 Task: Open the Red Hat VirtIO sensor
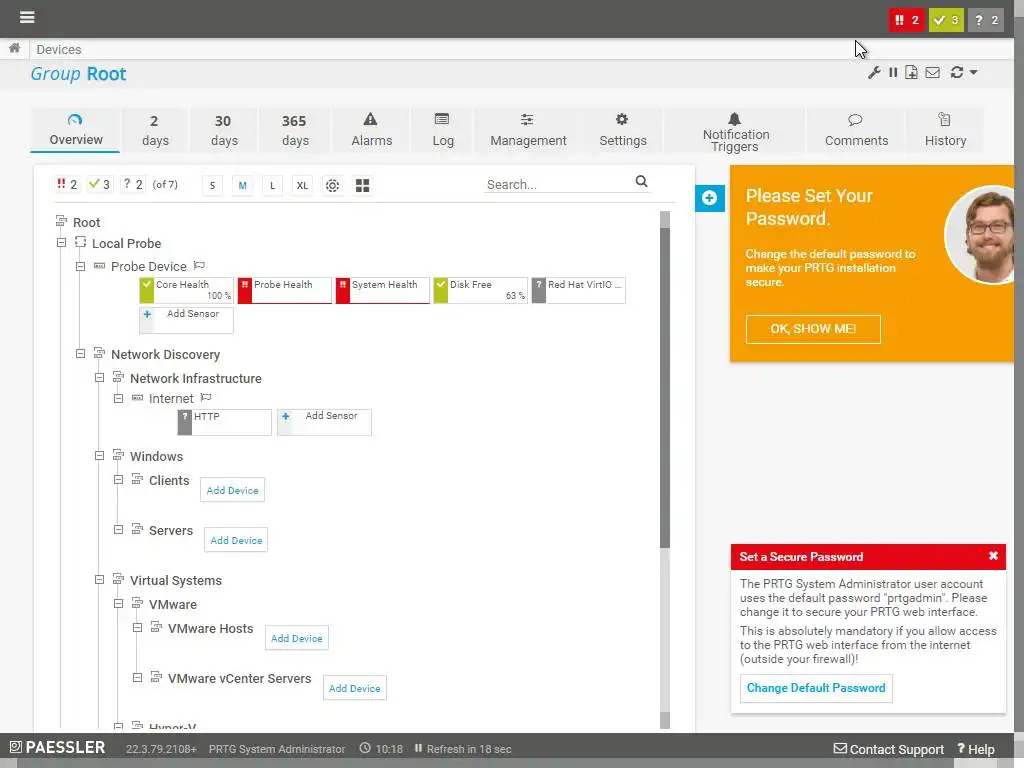579,291
